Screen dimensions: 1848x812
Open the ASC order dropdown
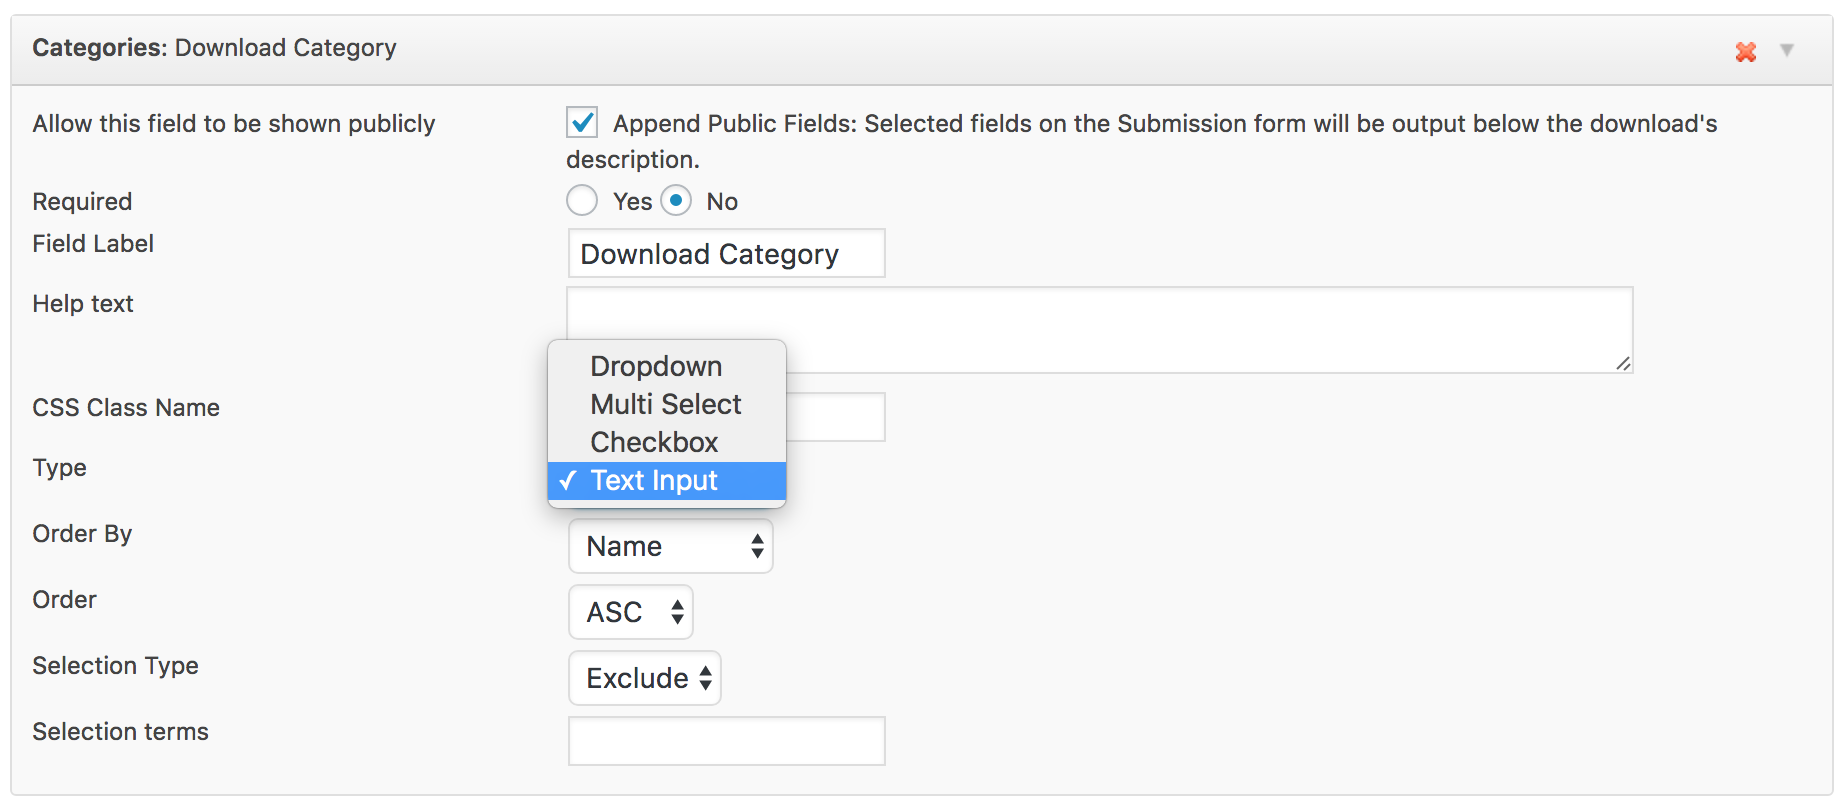[x=630, y=612]
